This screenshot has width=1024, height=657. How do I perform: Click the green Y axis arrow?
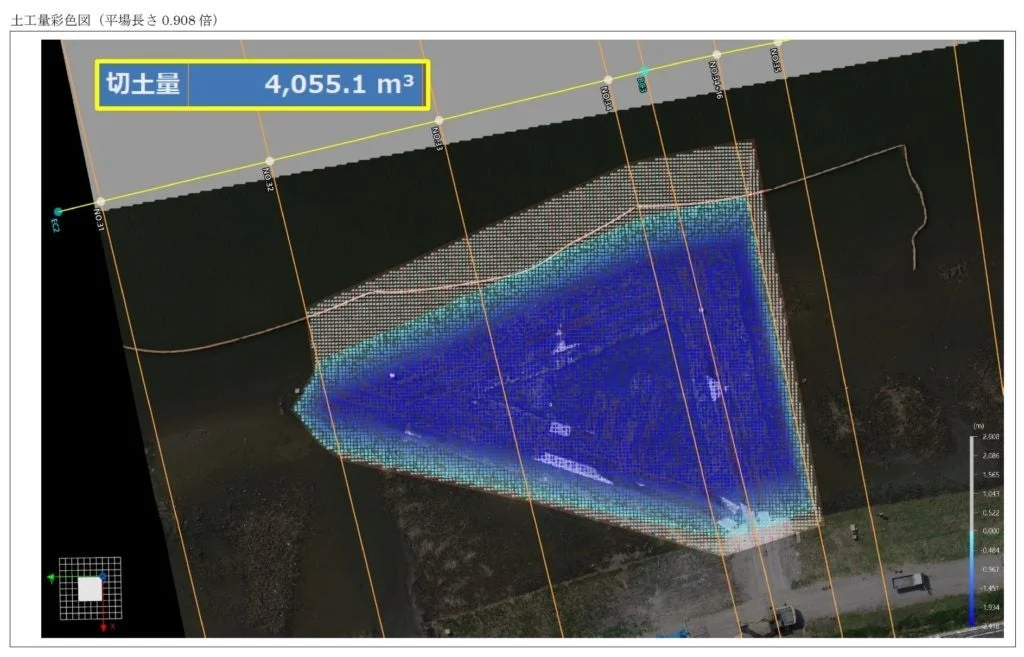click(52, 578)
